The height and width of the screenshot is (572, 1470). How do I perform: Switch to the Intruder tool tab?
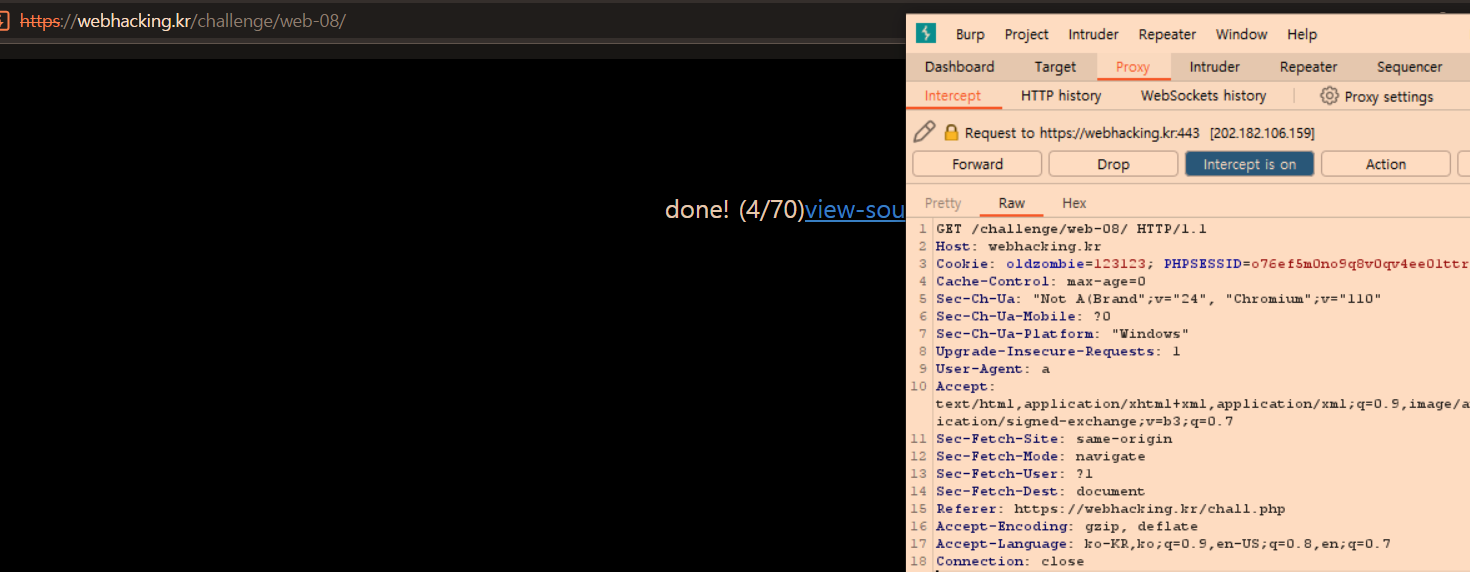pos(1215,67)
